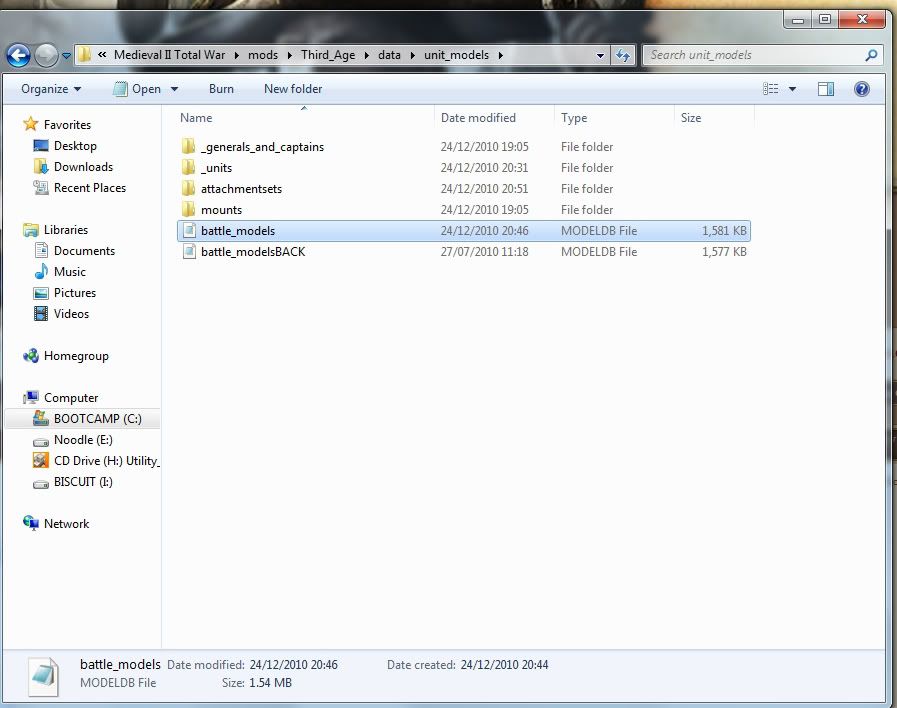This screenshot has width=897, height=708.
Task: Click the refresh button beside address bar
Action: 624,56
